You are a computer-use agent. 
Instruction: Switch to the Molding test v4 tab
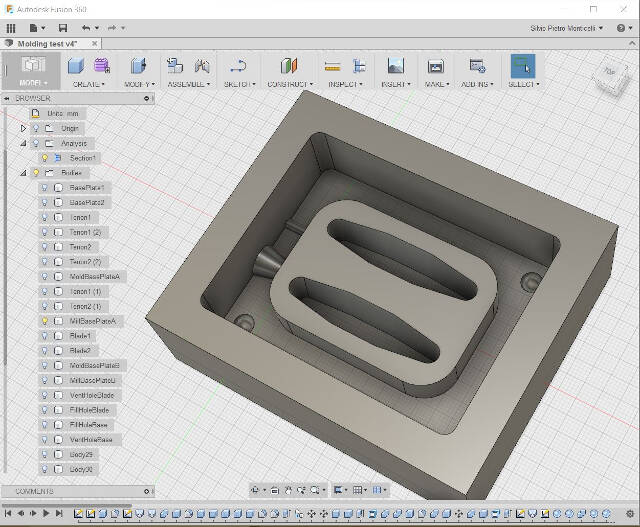point(47,44)
